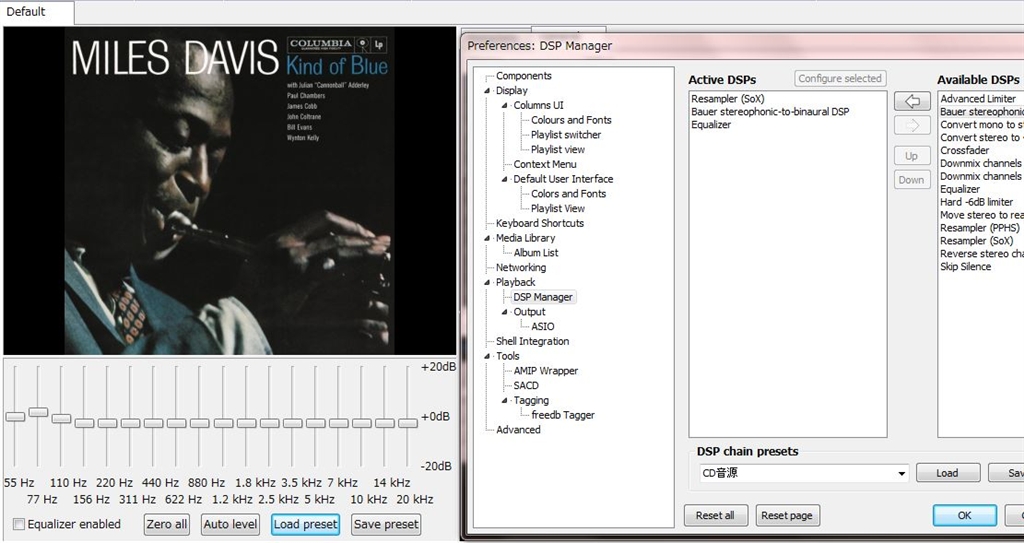Select Keyboard Shortcuts preferences page
This screenshot has width=1024, height=543.
click(x=539, y=223)
